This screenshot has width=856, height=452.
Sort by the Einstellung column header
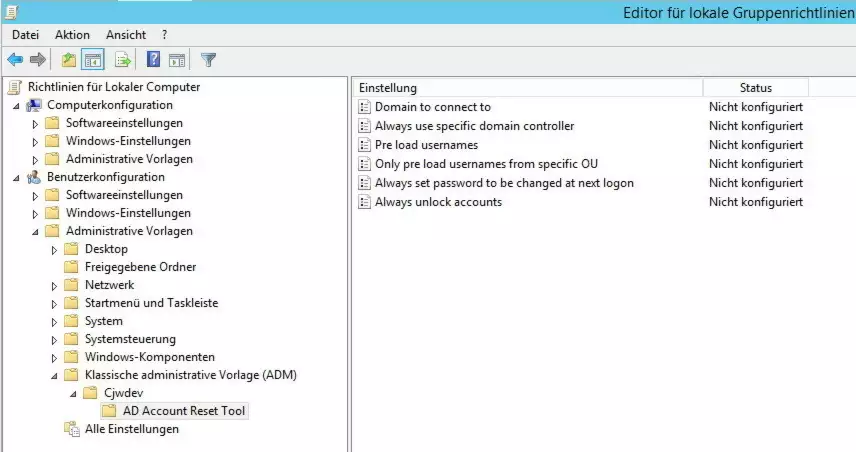pos(528,88)
